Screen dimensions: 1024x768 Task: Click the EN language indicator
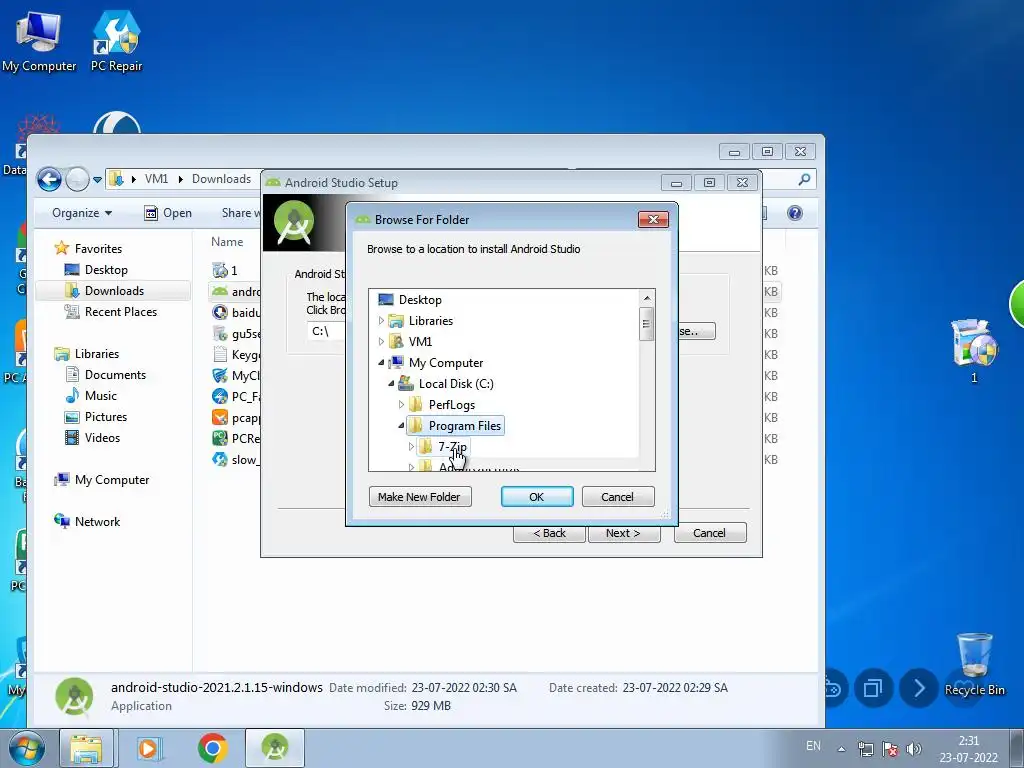pyautogui.click(x=813, y=746)
